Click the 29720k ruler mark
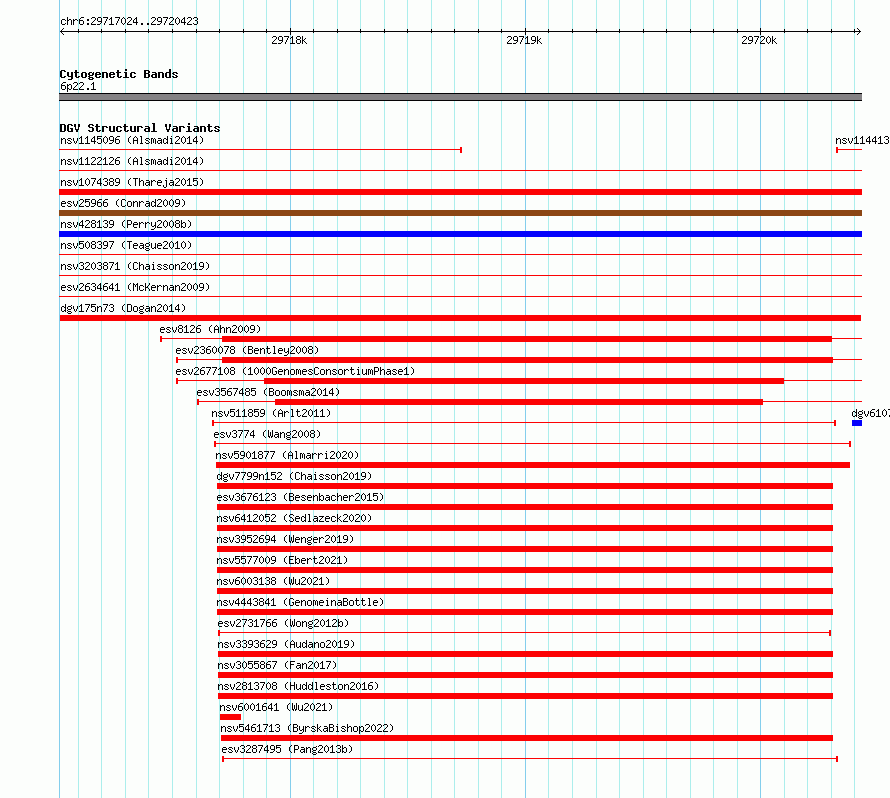This screenshot has width=890, height=798. (x=759, y=40)
